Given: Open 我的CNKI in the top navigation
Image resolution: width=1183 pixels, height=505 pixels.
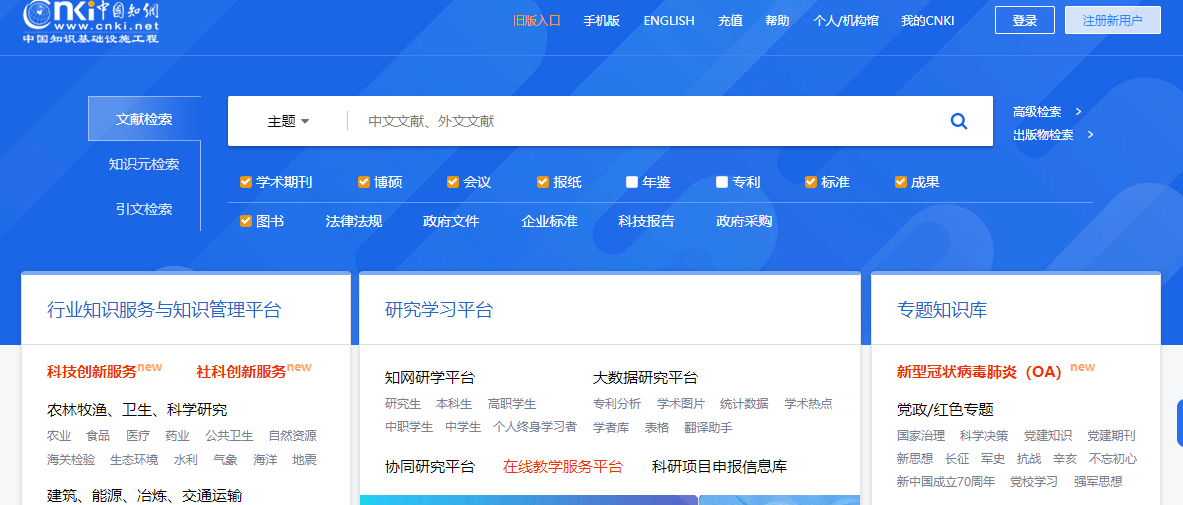Looking at the screenshot, I should click(x=927, y=20).
